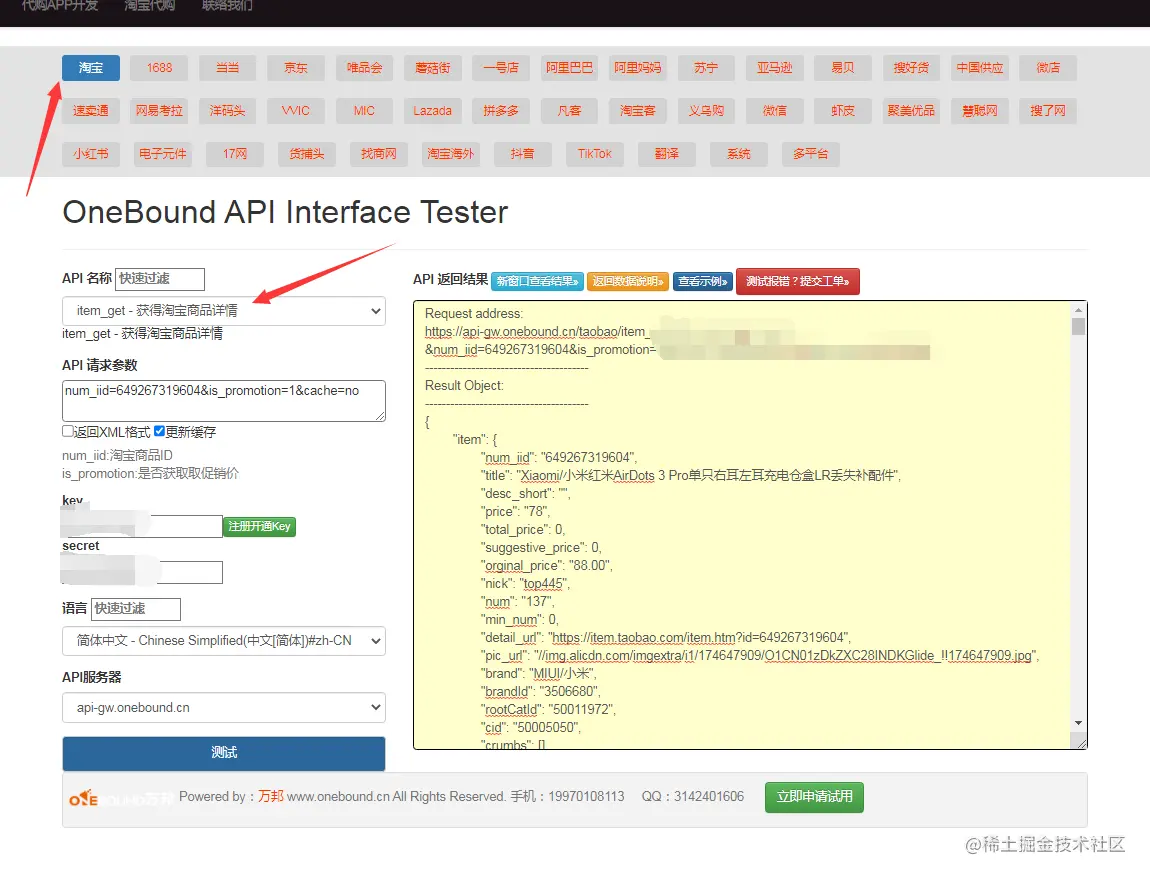1150x879 pixels.
Task: Switch to the 多平台 tab
Action: 810,154
